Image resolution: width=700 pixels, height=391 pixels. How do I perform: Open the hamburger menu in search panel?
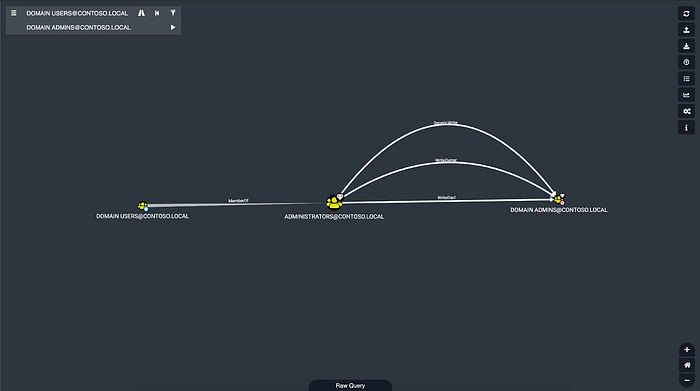tap(14, 13)
